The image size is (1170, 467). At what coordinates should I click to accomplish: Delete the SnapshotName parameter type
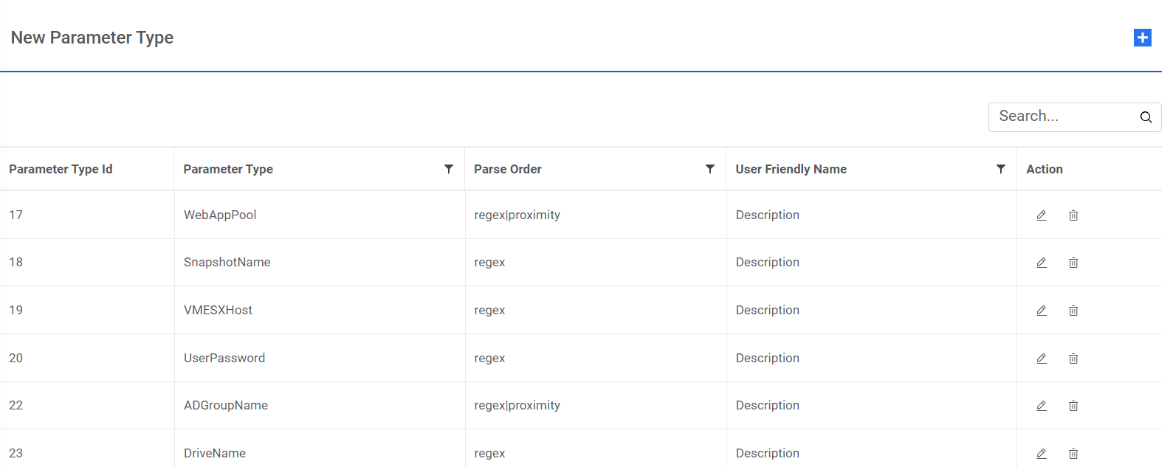1073,263
